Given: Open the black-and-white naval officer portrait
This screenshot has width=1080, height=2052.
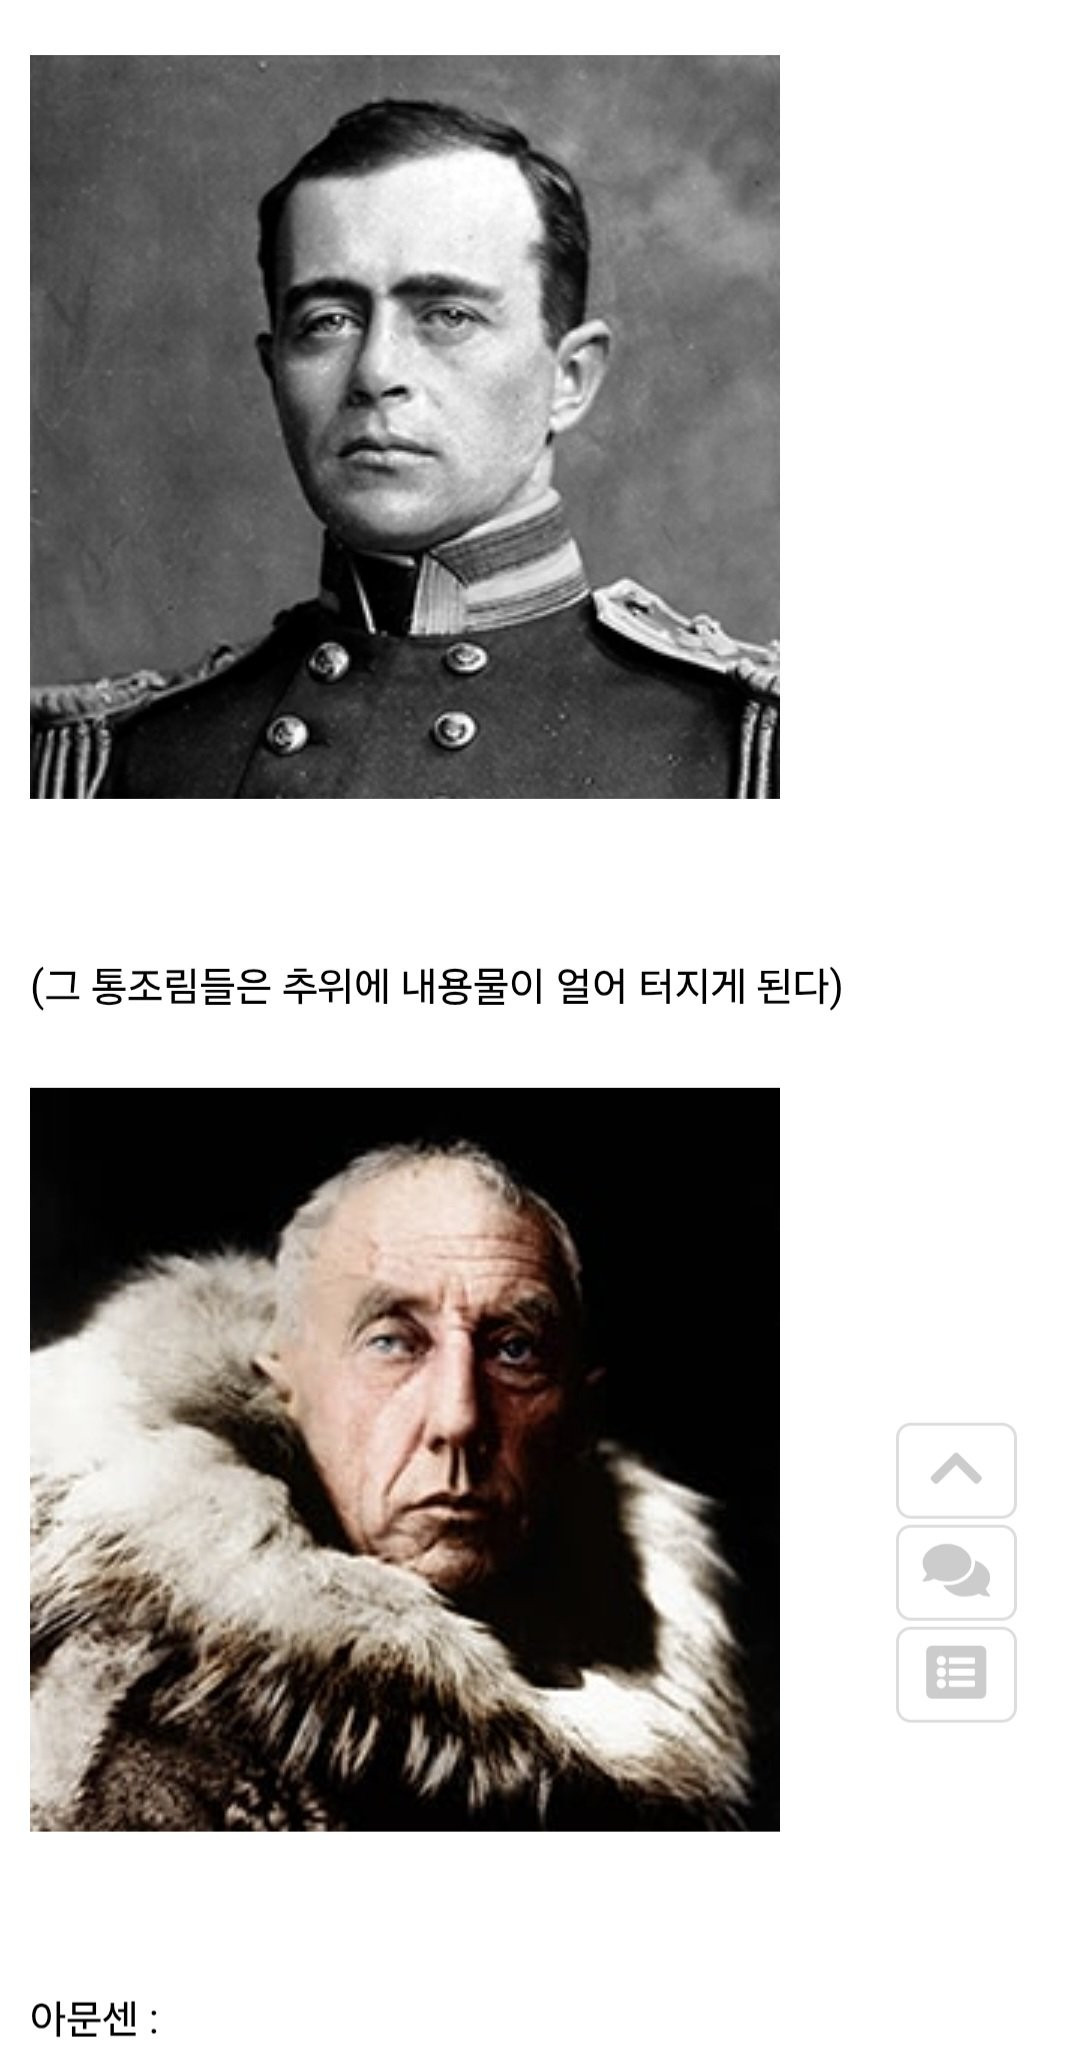Looking at the screenshot, I should pos(405,427).
